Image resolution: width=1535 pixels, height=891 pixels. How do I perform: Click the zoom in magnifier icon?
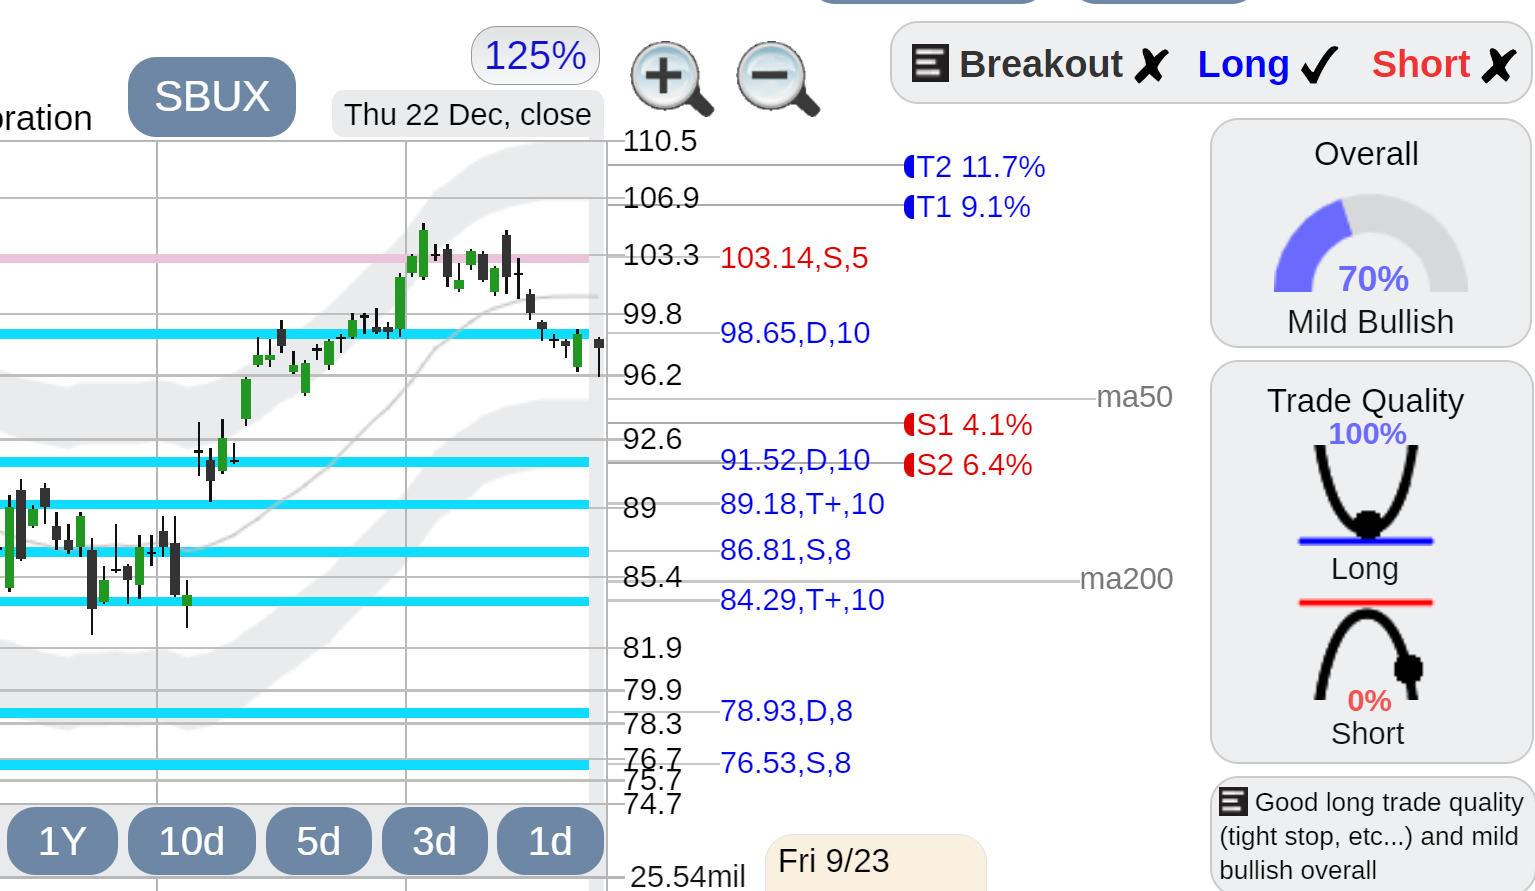671,79
